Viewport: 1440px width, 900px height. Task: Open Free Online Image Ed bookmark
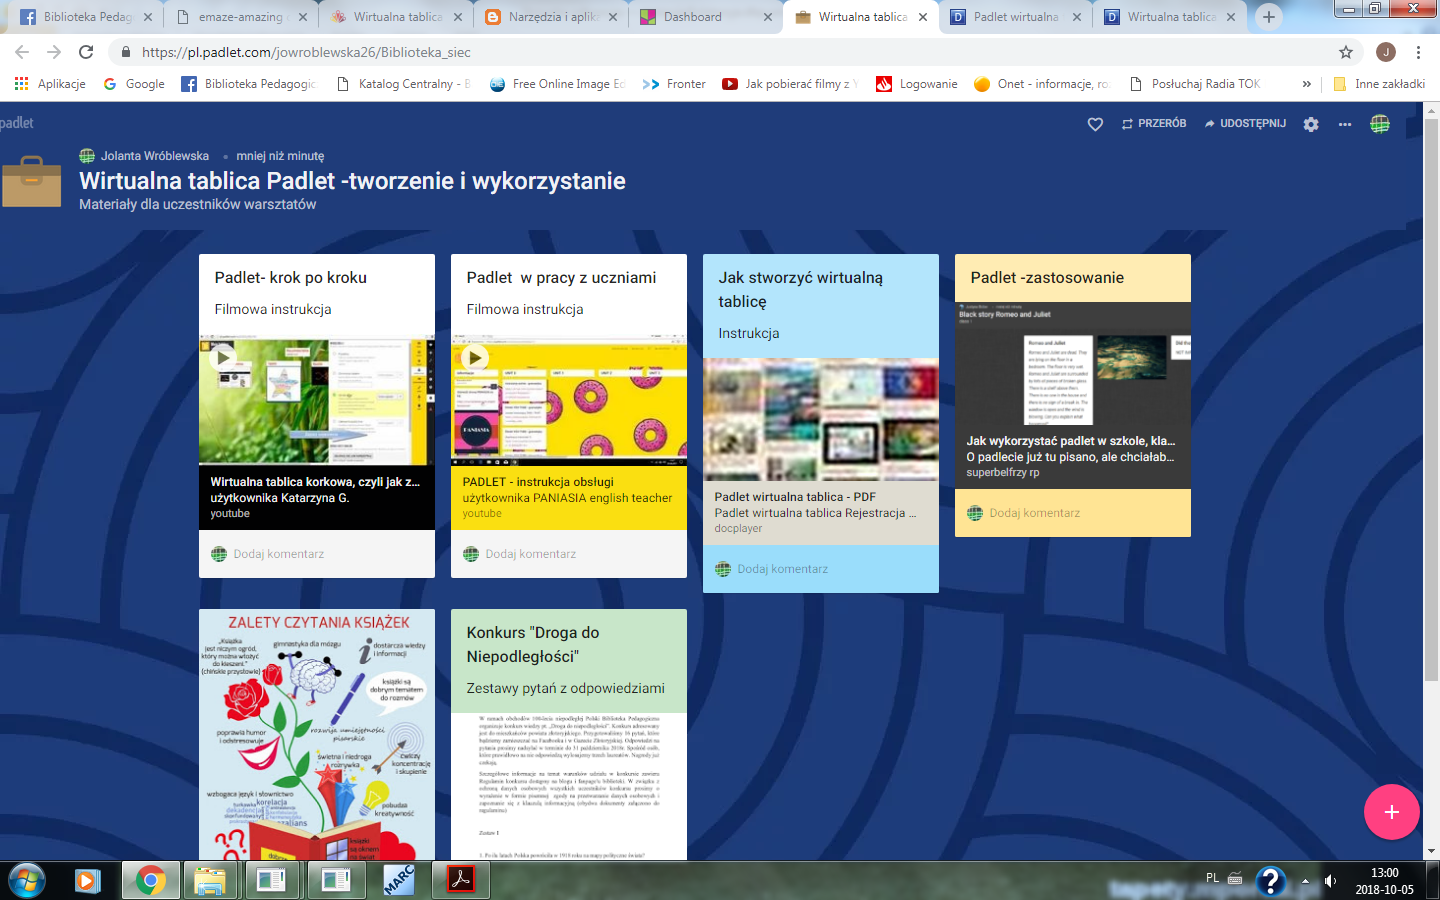557,84
